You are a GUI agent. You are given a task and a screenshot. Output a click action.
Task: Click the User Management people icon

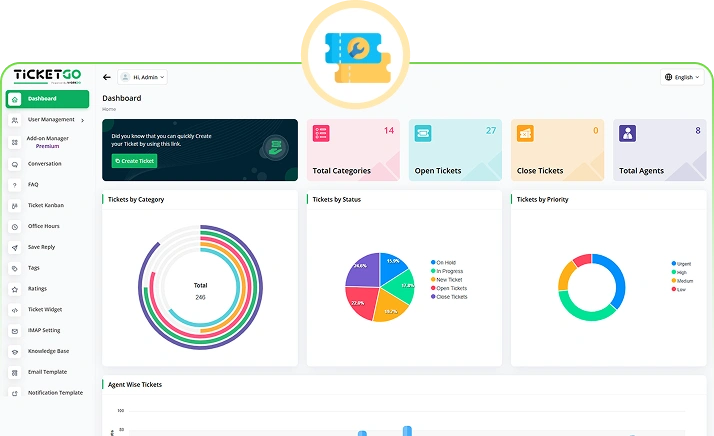click(x=15, y=120)
